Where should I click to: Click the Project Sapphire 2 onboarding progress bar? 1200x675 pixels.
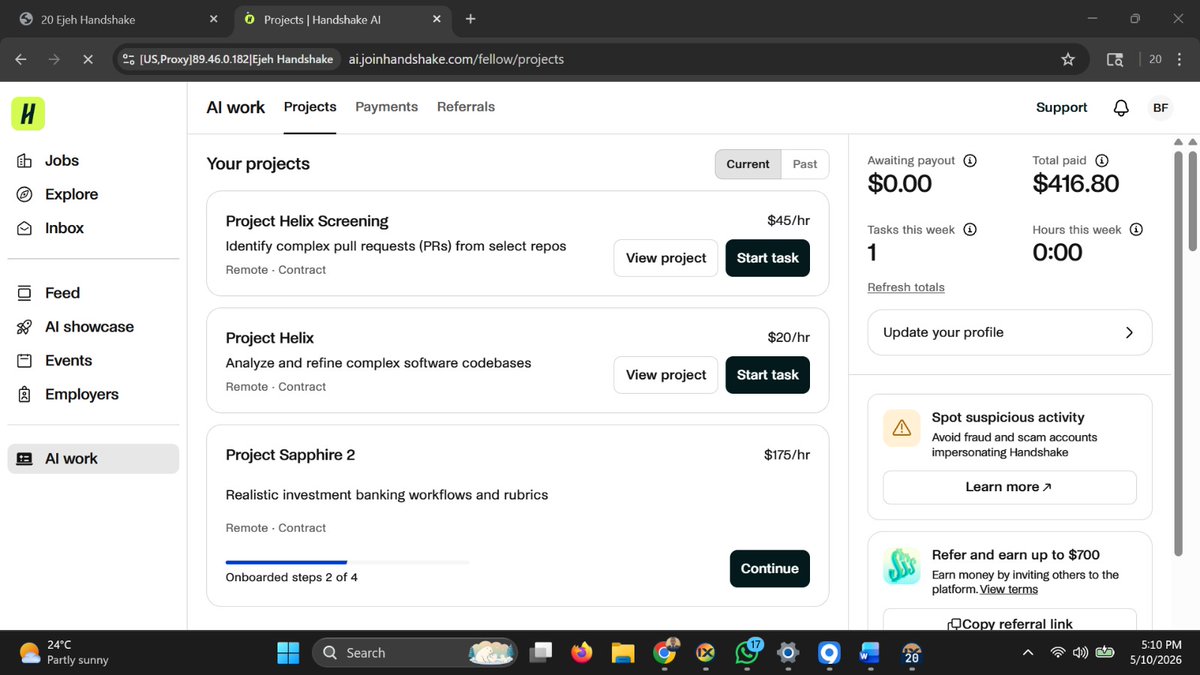click(347, 562)
